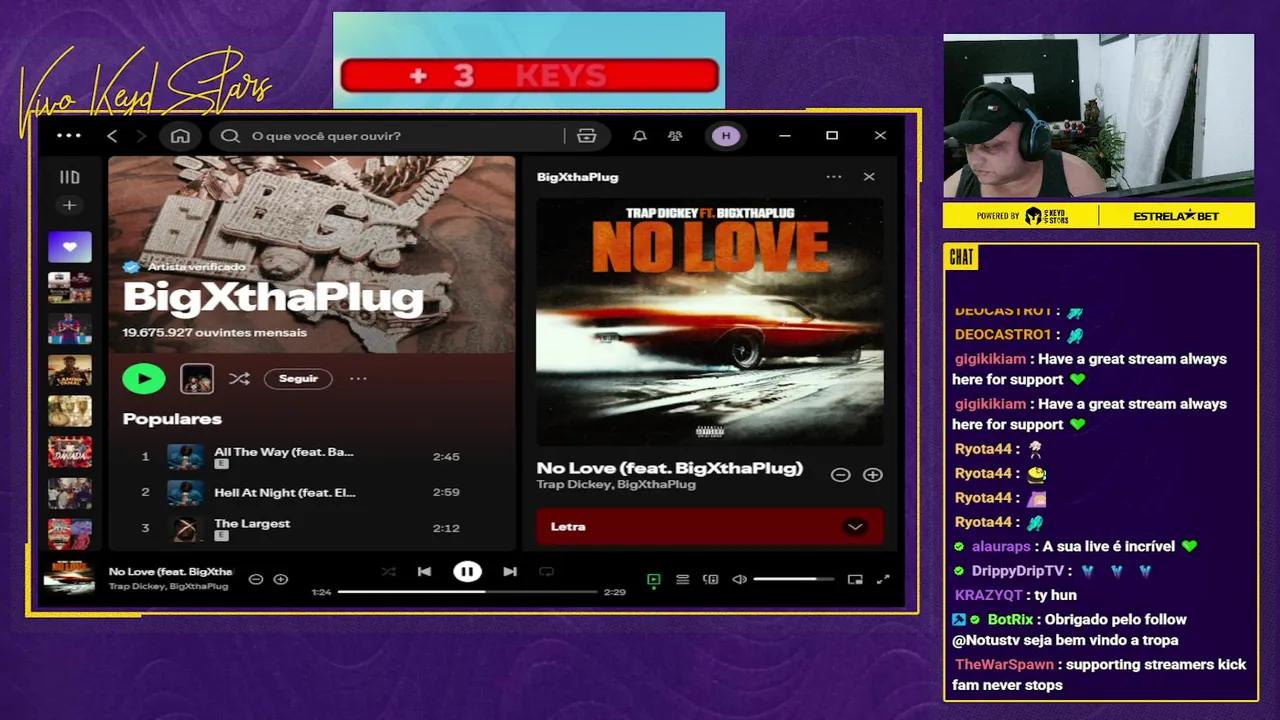This screenshot has width=1280, height=720.
Task: Follow the artist with the Seguir button
Action: pos(298,378)
